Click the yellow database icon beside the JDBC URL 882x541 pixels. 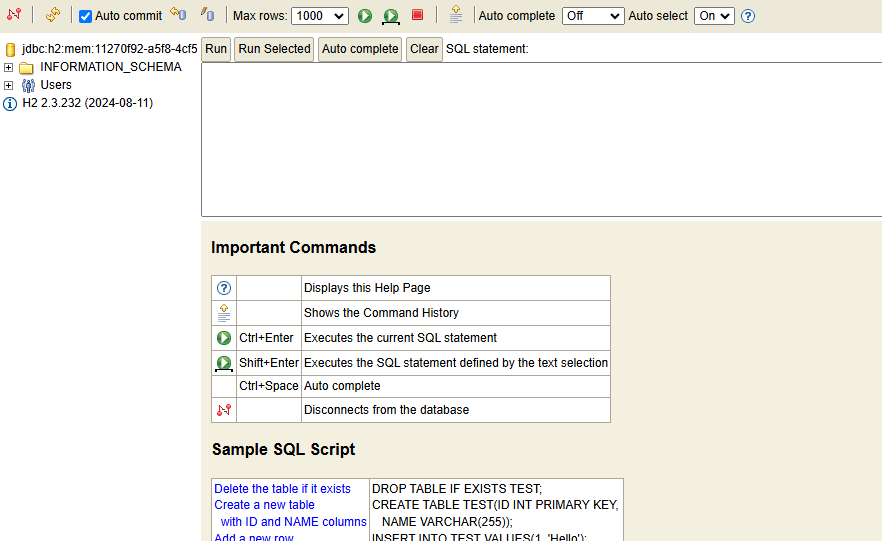(x=11, y=49)
